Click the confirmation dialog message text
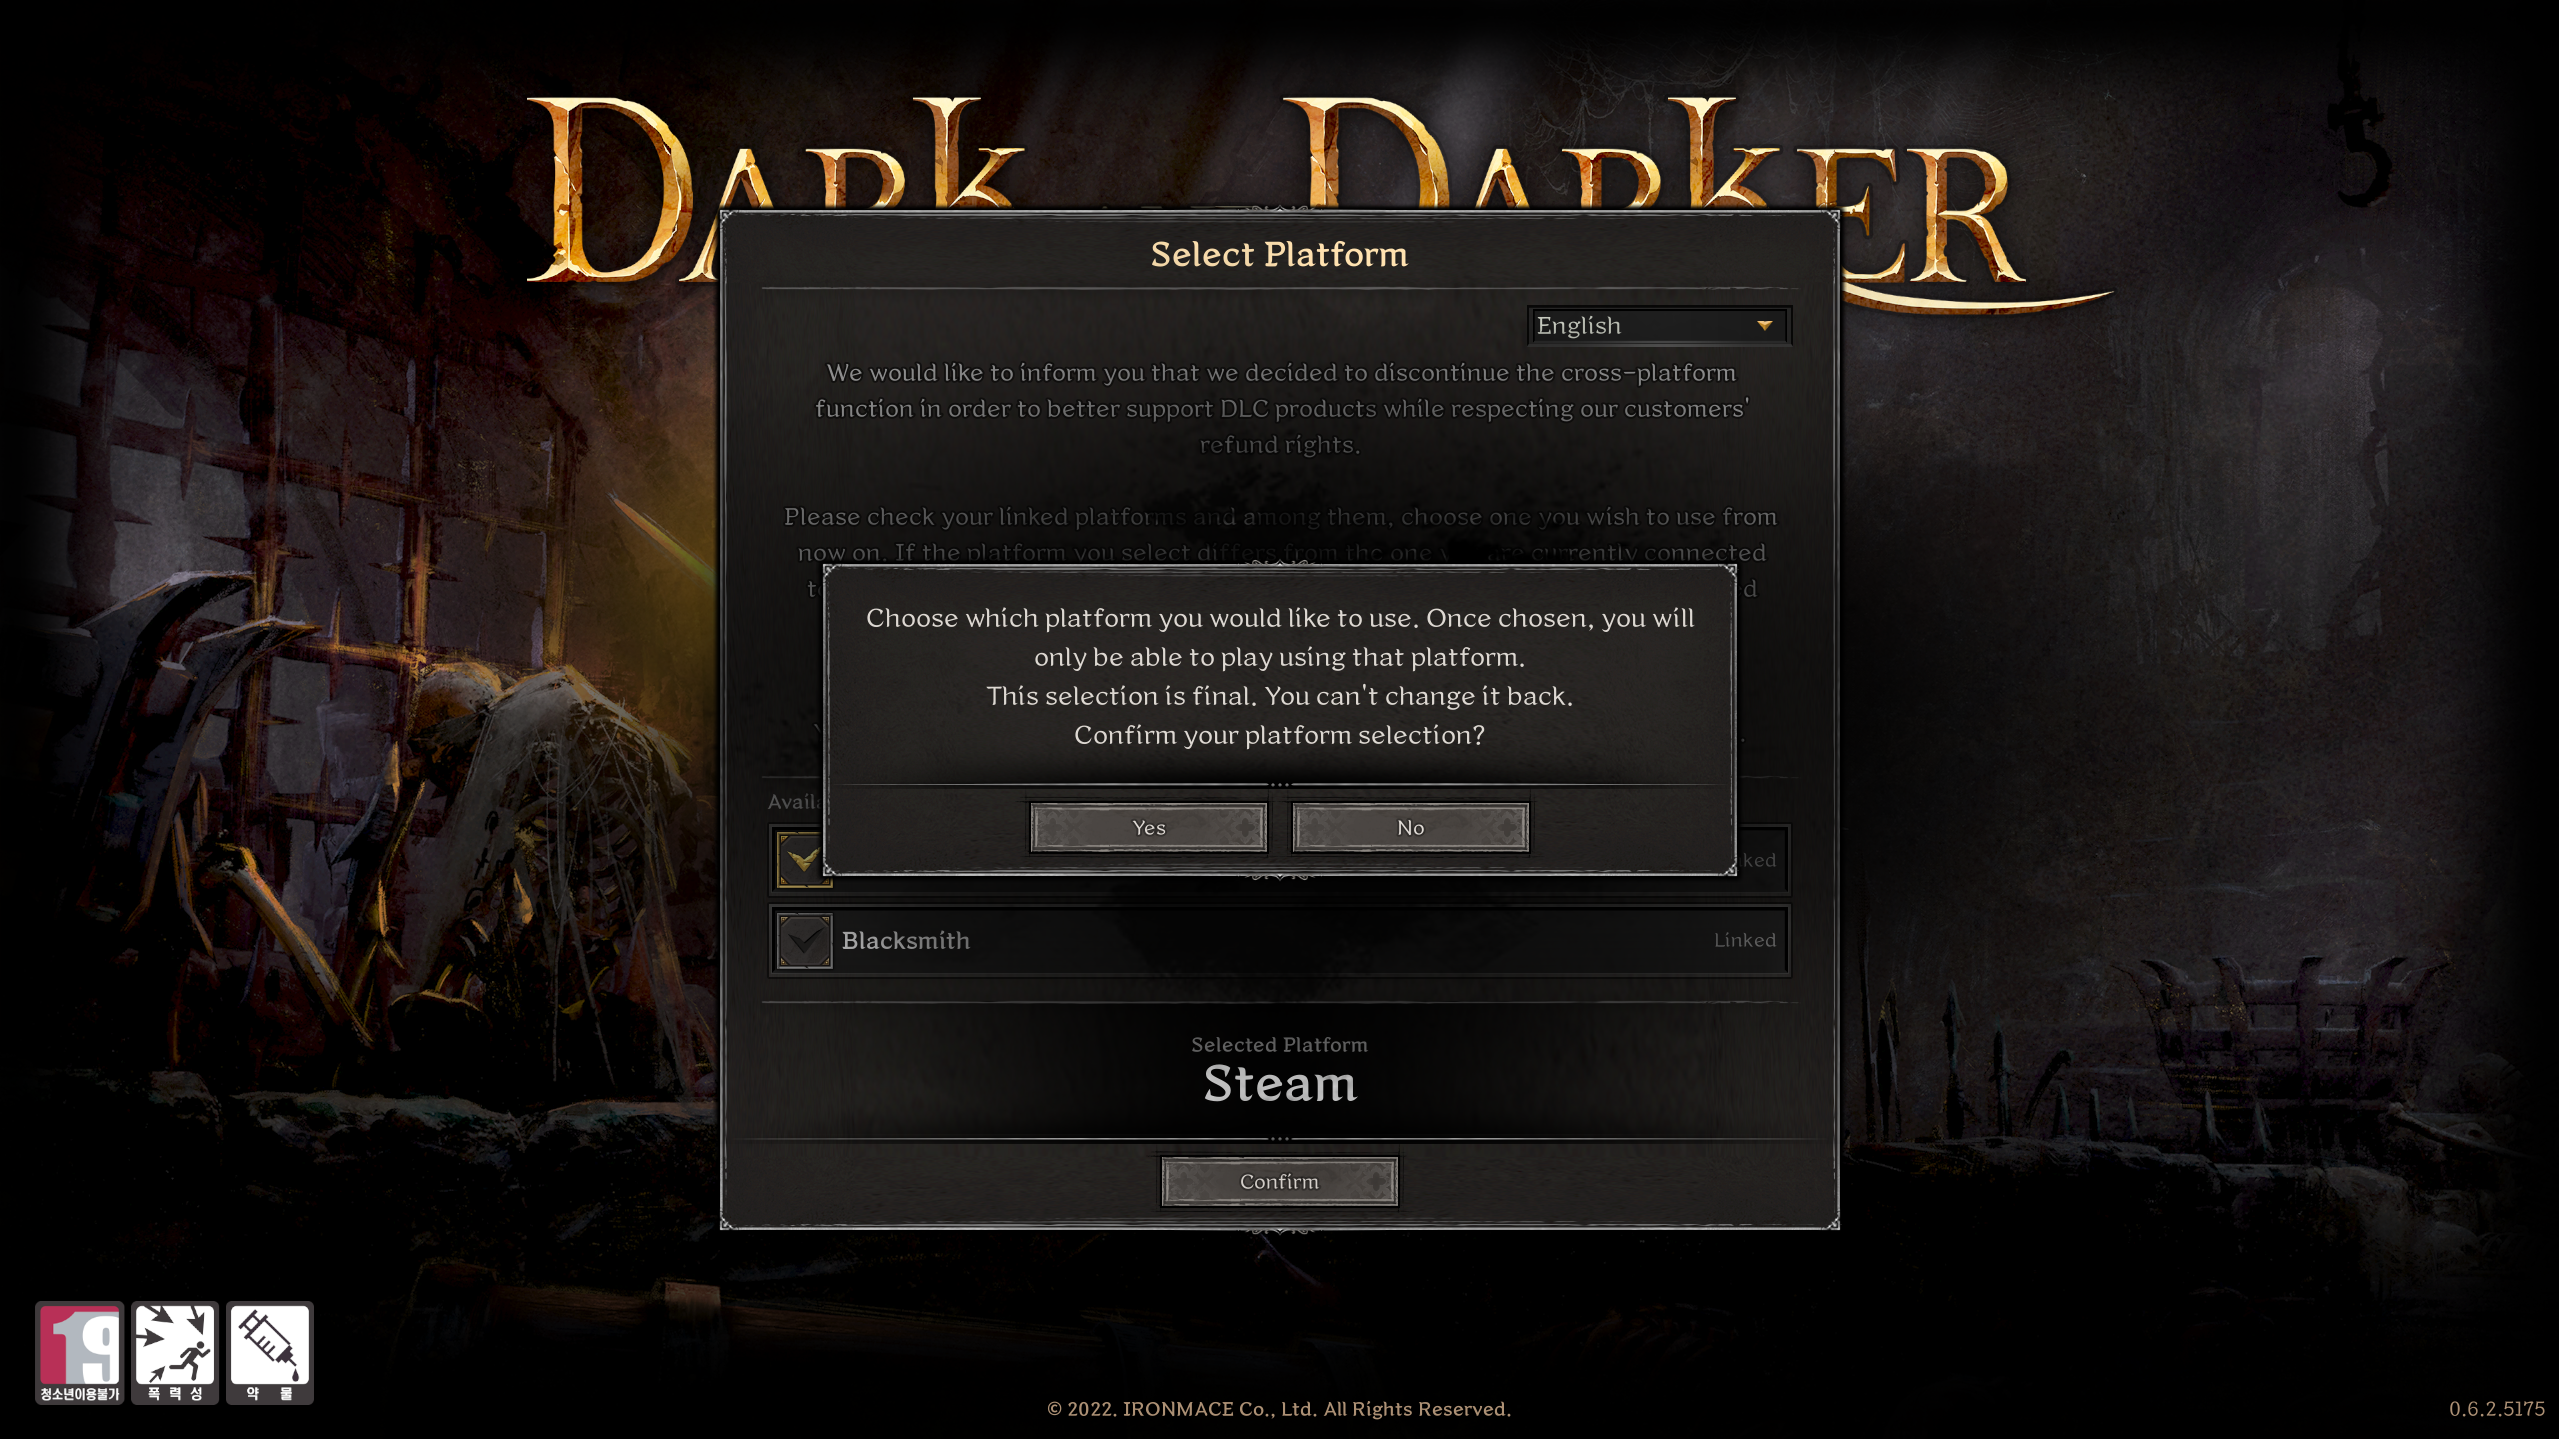The height and width of the screenshot is (1439, 2559). click(1279, 676)
